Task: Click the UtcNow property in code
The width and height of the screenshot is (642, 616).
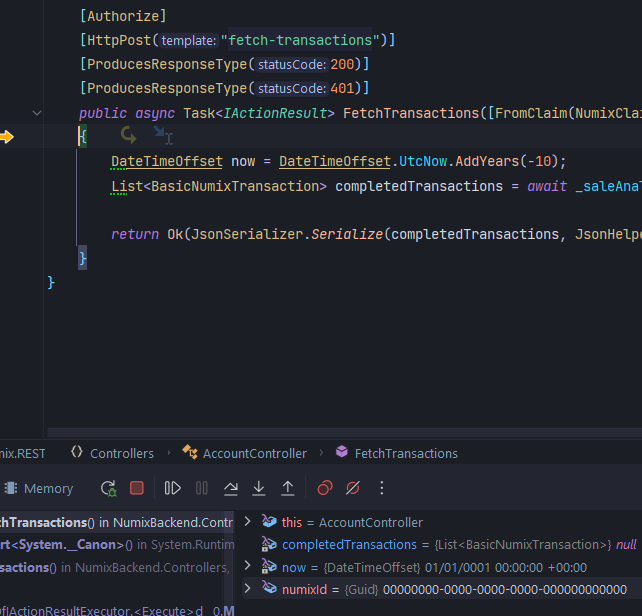Action: tap(423, 161)
